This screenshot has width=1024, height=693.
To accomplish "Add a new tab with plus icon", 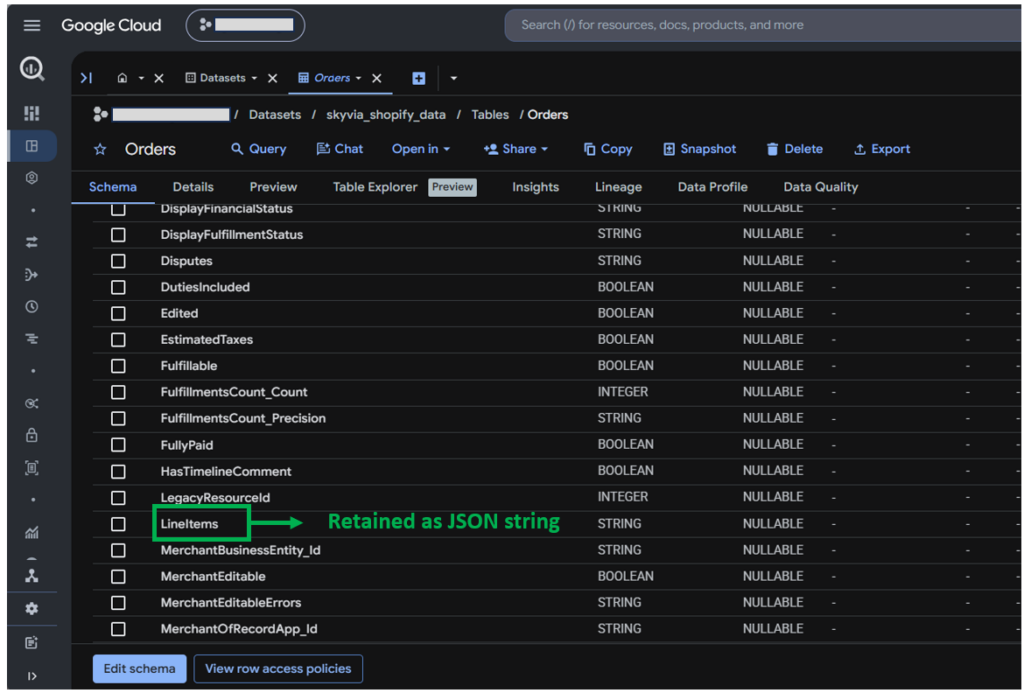I will point(419,78).
